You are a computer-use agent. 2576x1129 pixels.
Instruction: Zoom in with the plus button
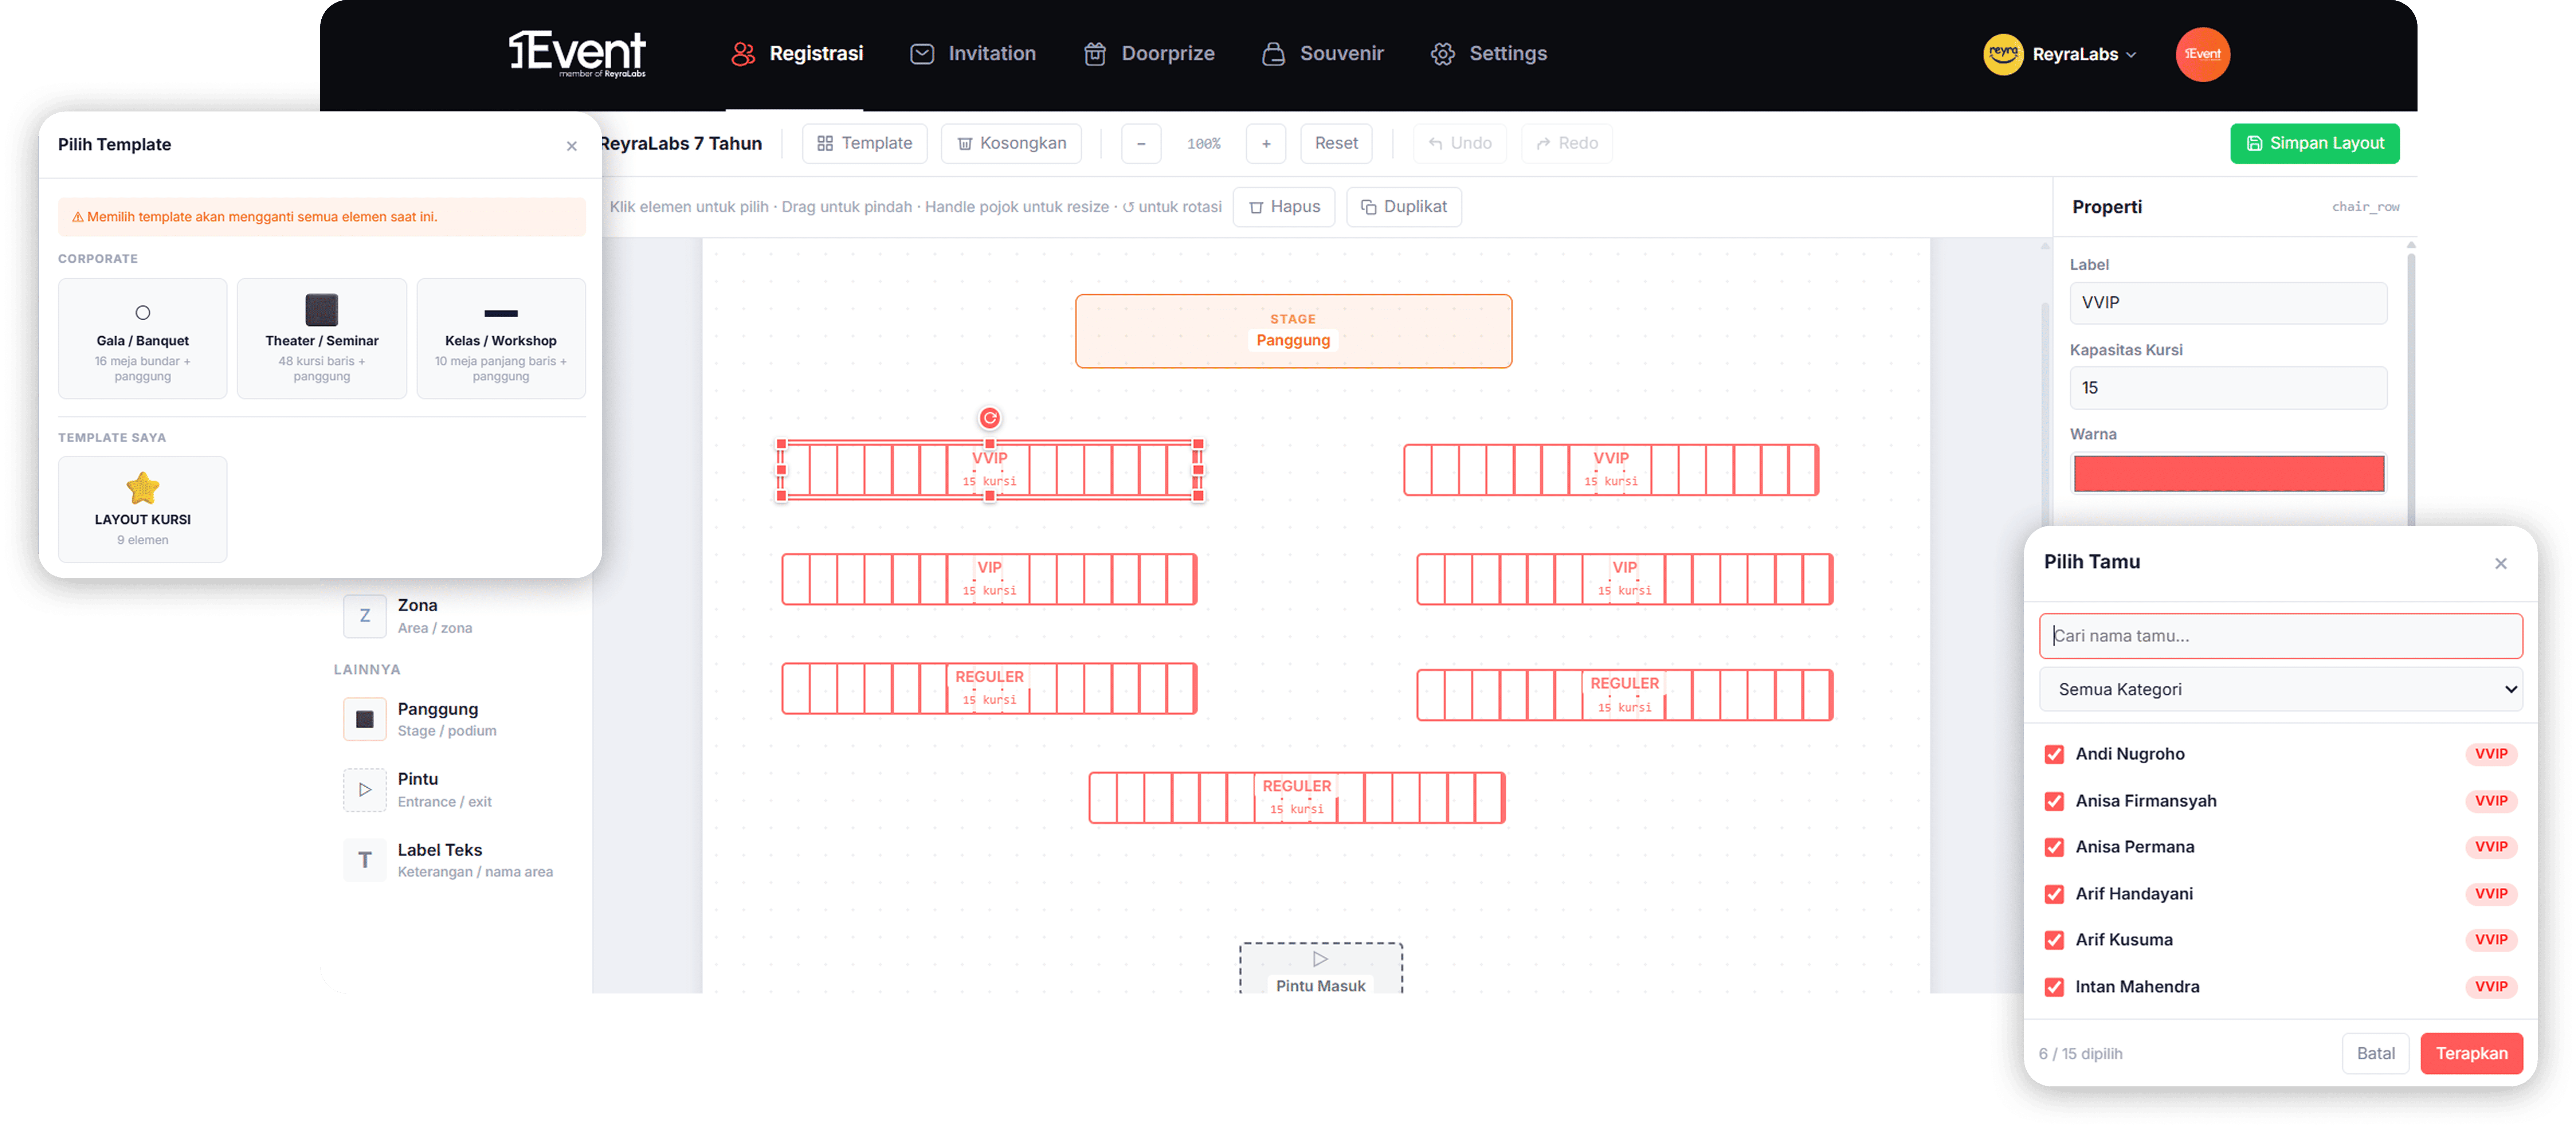coord(1266,143)
